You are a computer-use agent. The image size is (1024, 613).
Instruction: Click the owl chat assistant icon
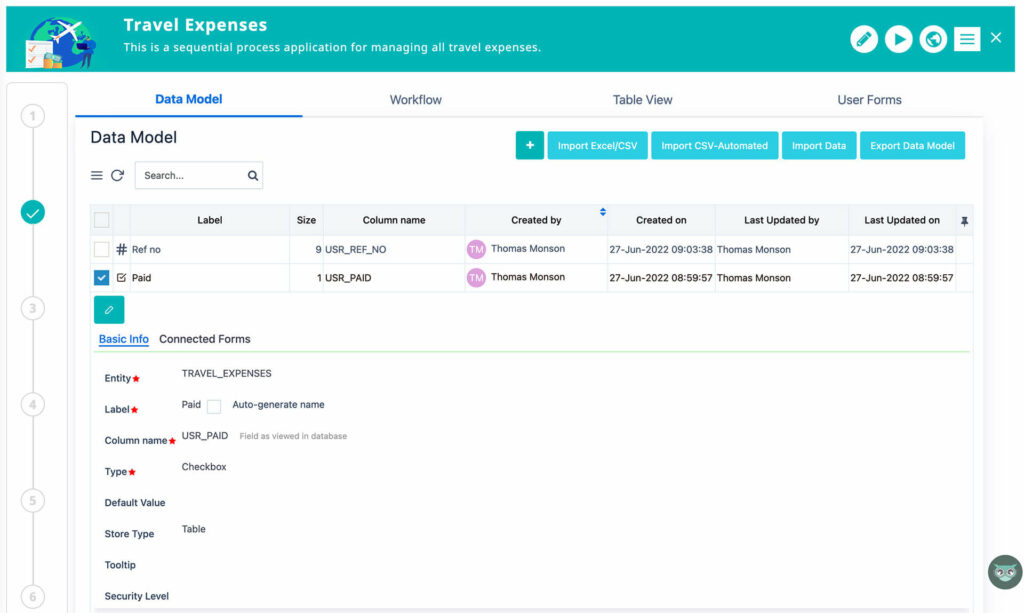click(1004, 572)
